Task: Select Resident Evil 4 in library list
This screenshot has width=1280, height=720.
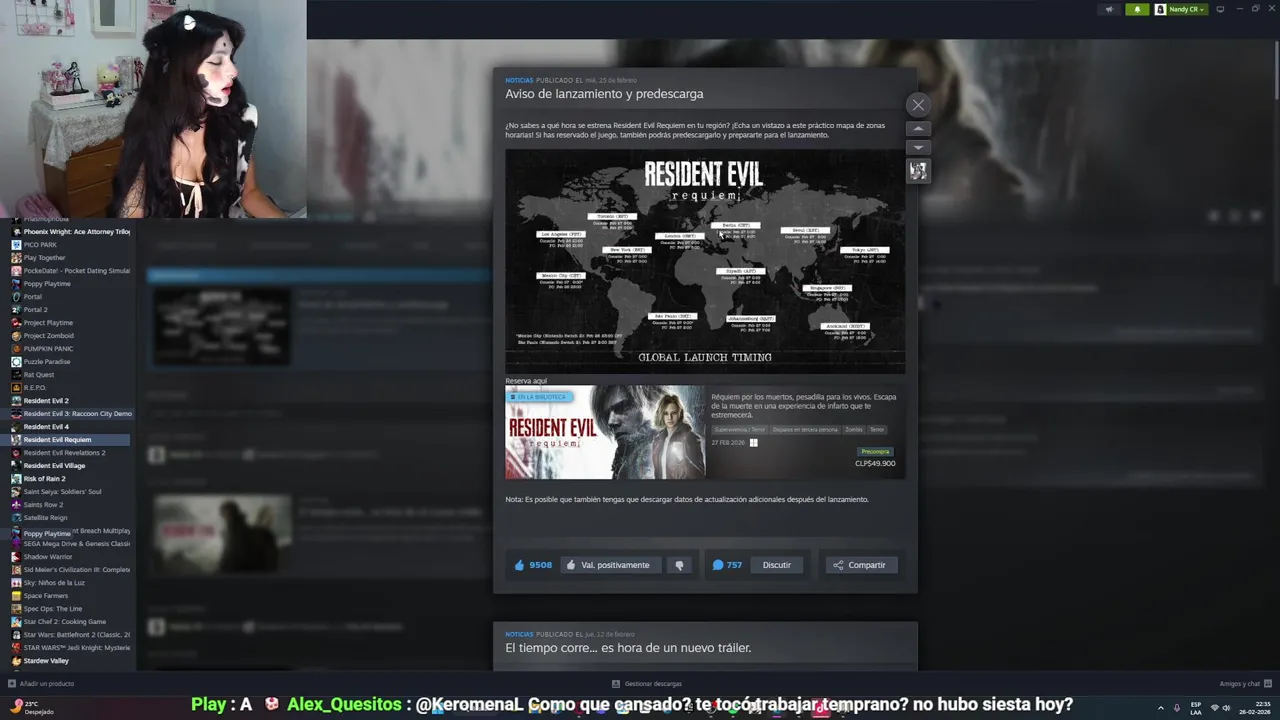Action: pos(70,427)
